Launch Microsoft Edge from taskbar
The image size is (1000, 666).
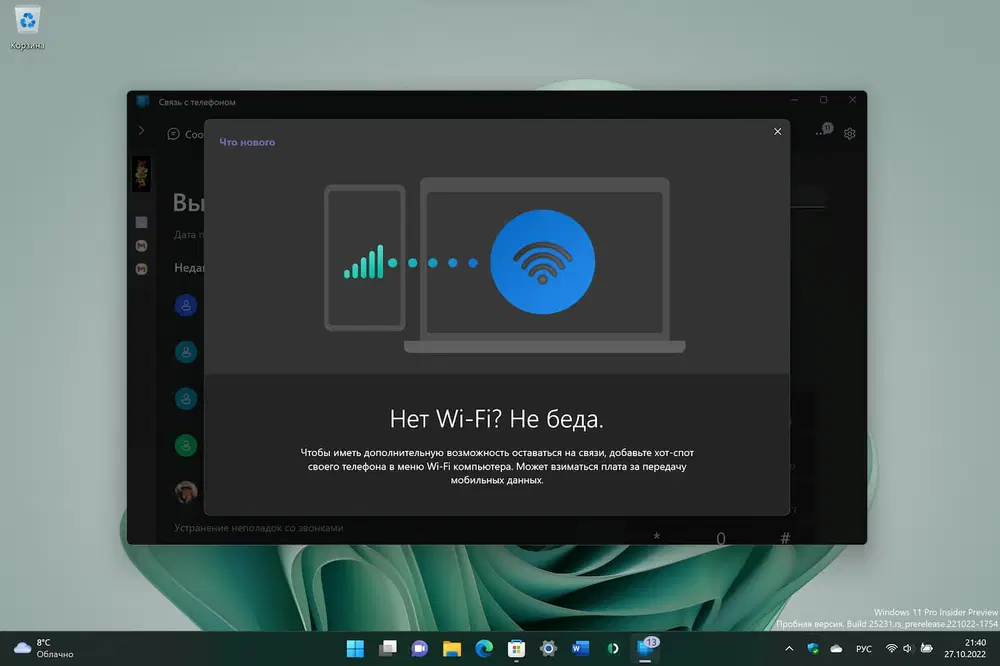pos(484,649)
